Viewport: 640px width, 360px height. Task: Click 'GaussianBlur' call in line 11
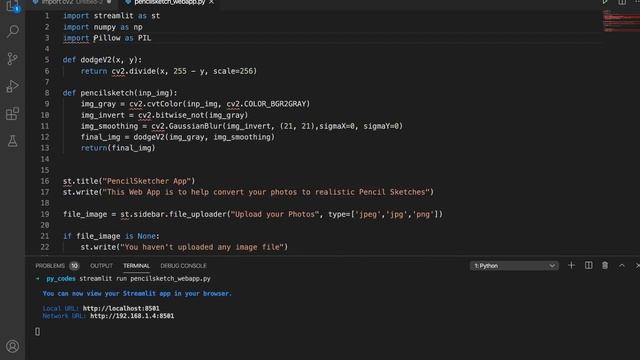click(195, 126)
